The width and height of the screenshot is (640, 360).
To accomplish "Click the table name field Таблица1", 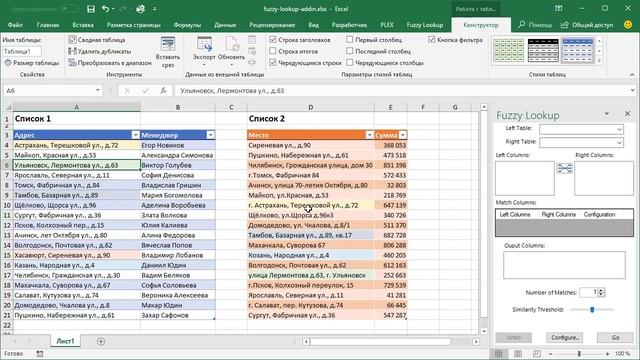I will click(22, 51).
